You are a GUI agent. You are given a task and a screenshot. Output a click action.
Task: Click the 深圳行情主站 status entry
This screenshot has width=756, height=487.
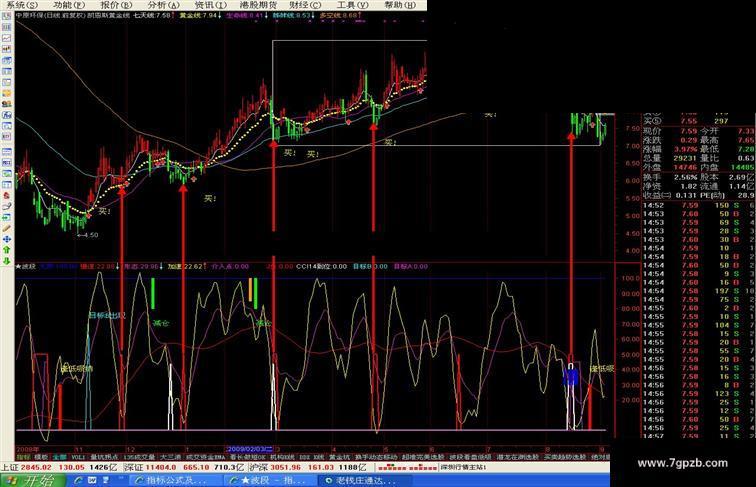[x=463, y=467]
